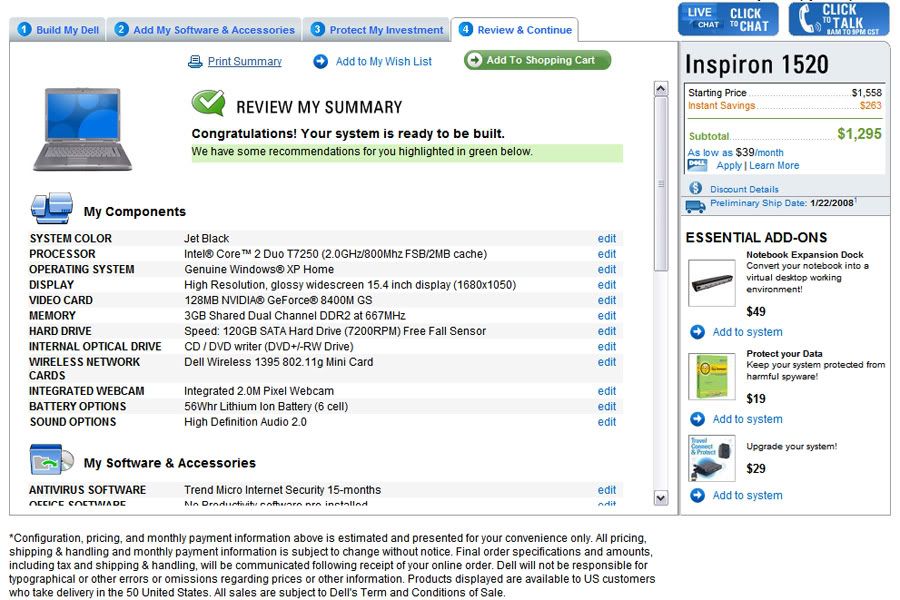
Task: Click the Notebook Expansion Dock thumbnail
Action: coord(712,283)
